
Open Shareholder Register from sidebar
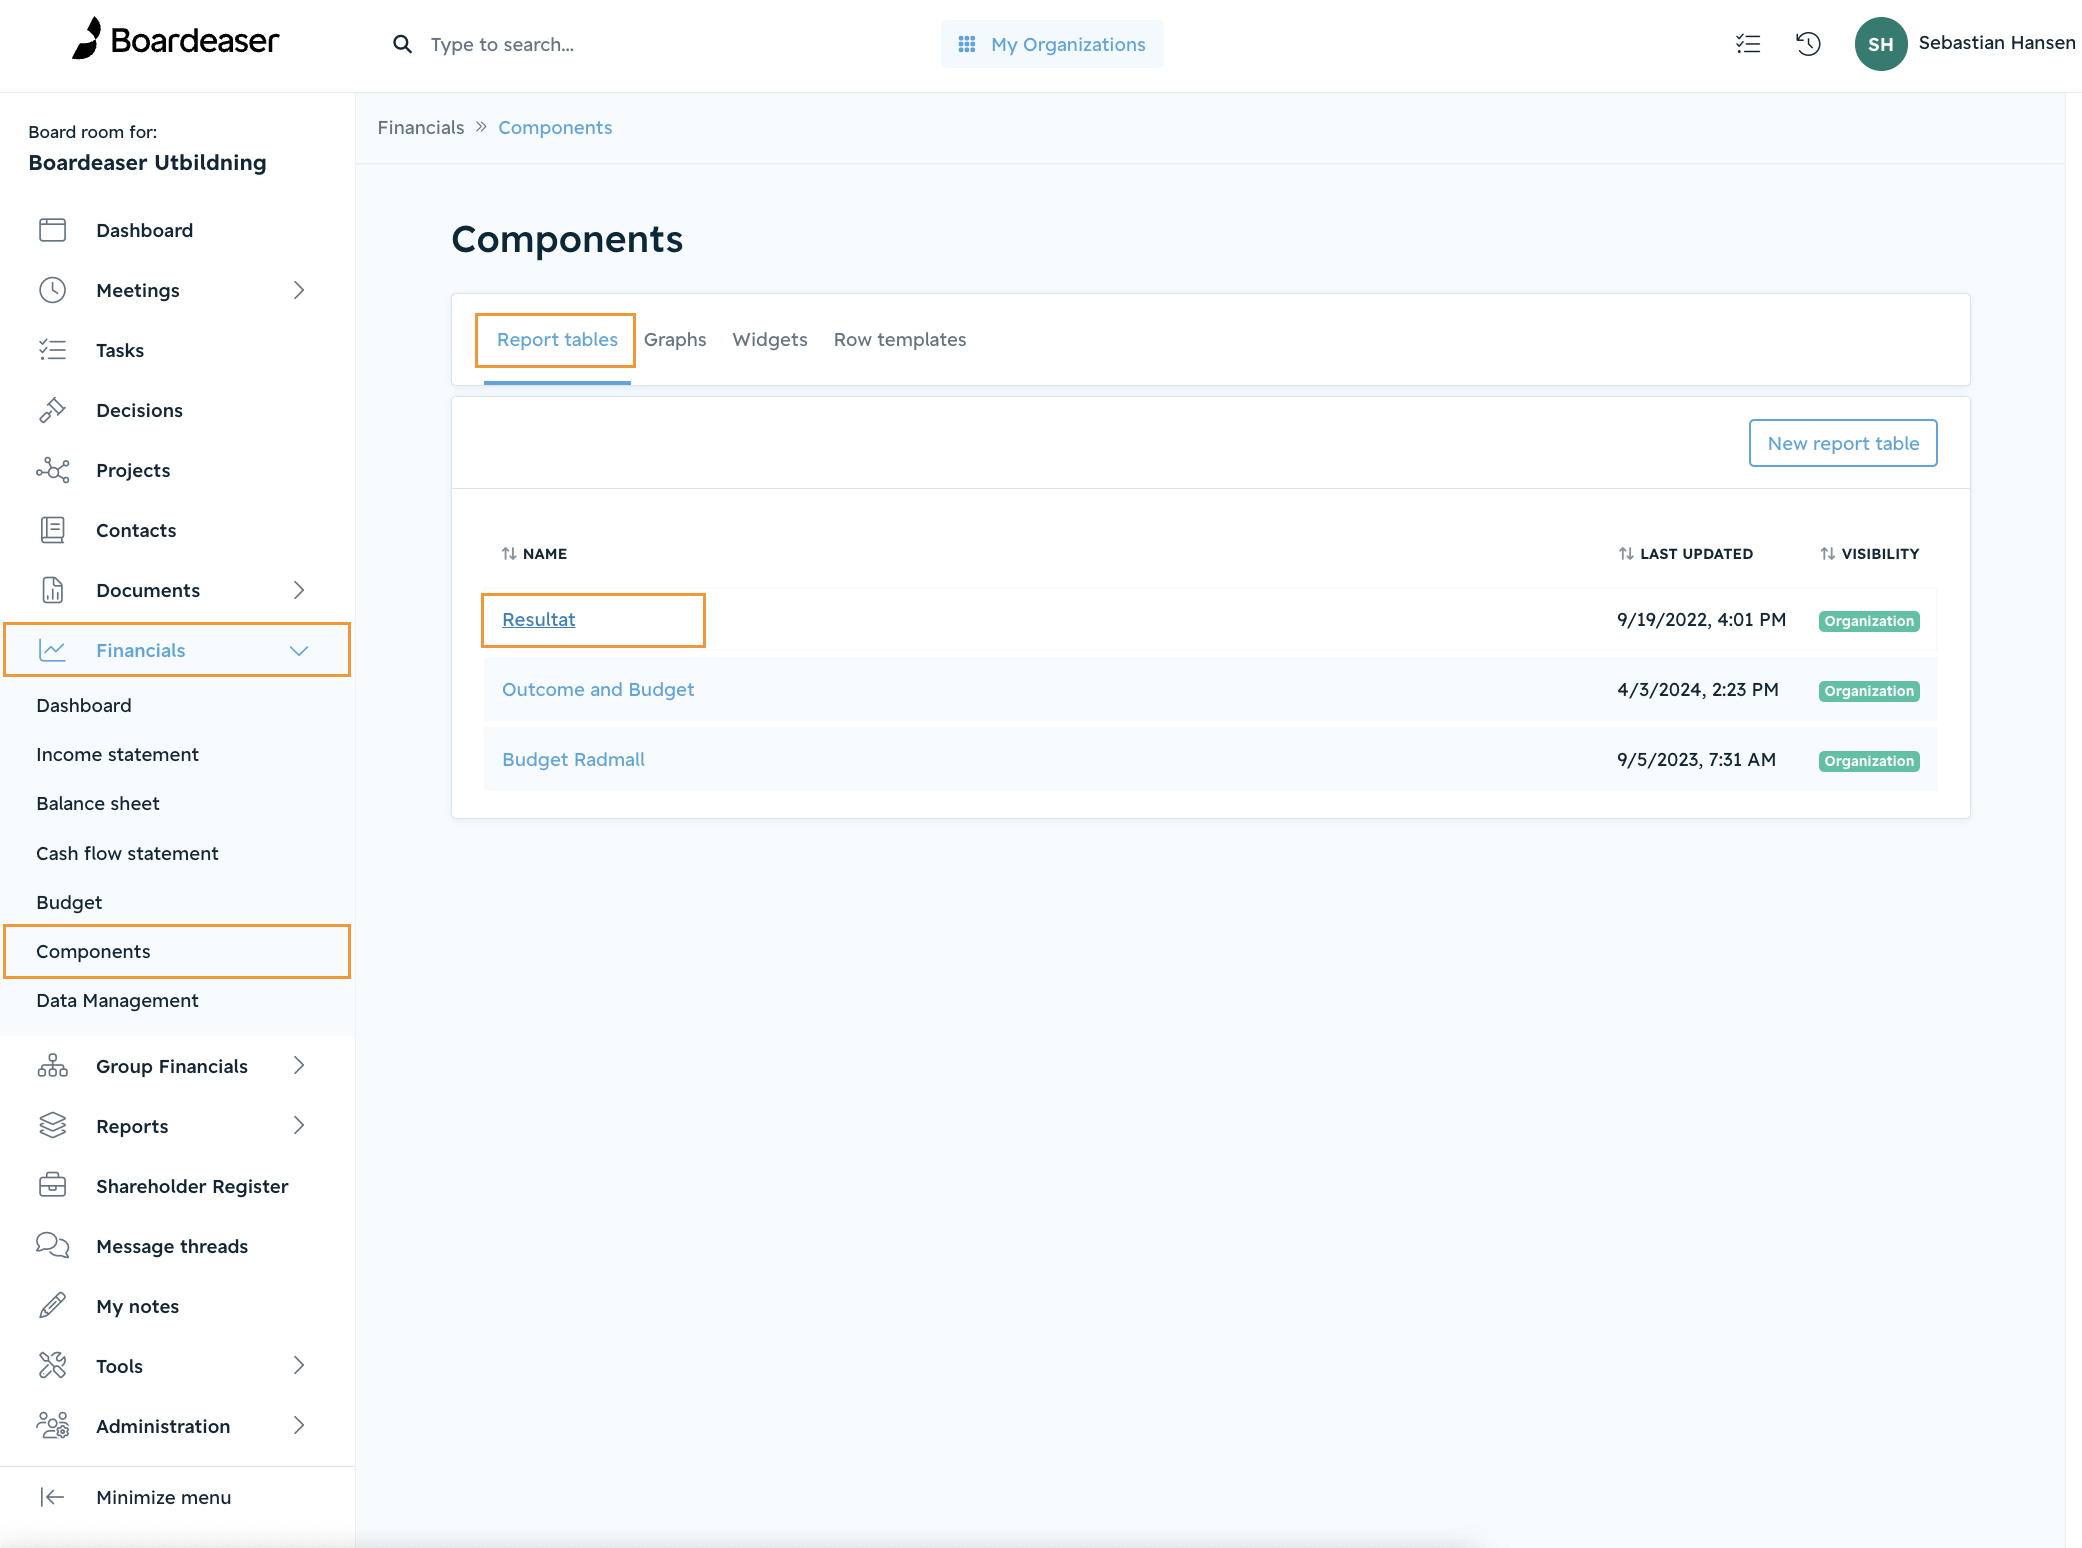192,1187
